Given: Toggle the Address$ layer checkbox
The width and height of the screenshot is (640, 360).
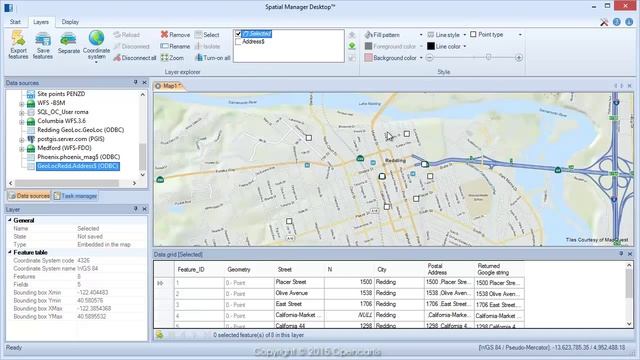Looking at the screenshot, I should pos(238,42).
